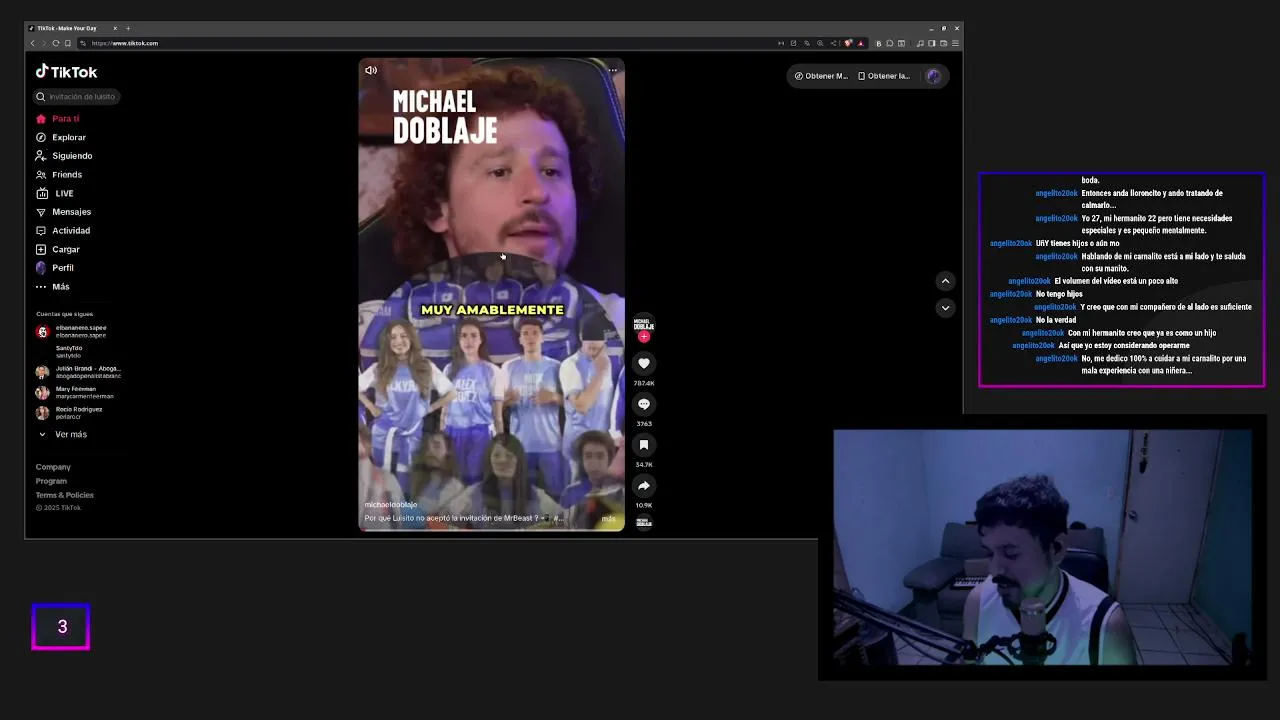Go back in the browser

pos(33,43)
